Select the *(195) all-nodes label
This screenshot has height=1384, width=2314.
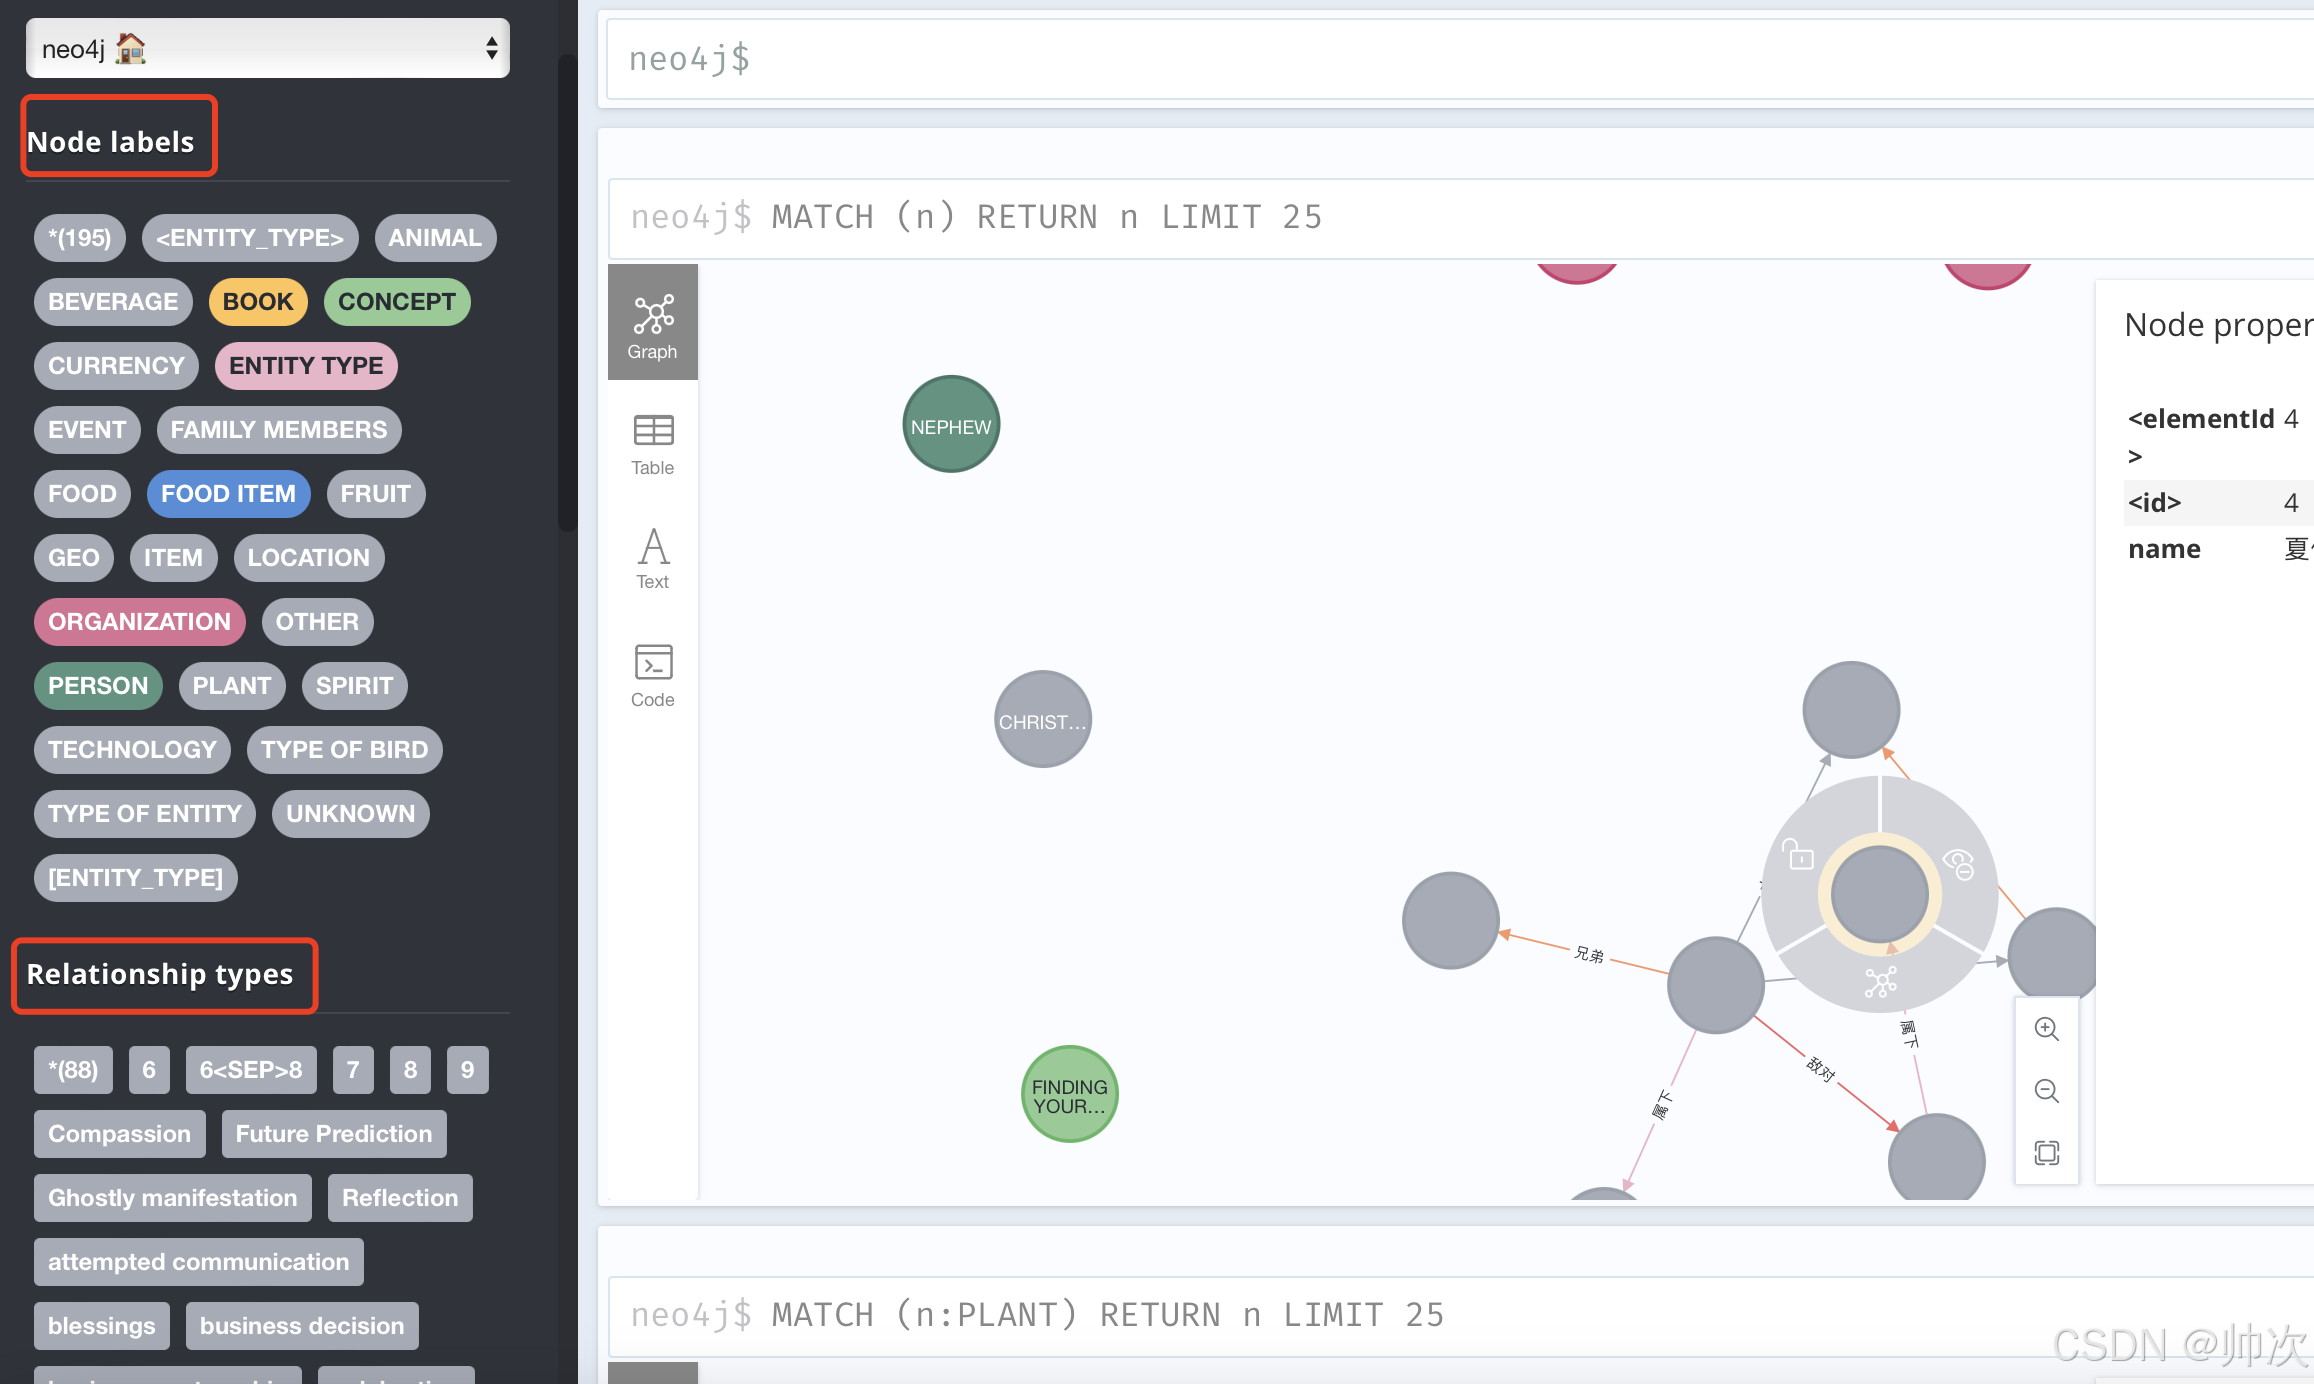click(x=80, y=238)
